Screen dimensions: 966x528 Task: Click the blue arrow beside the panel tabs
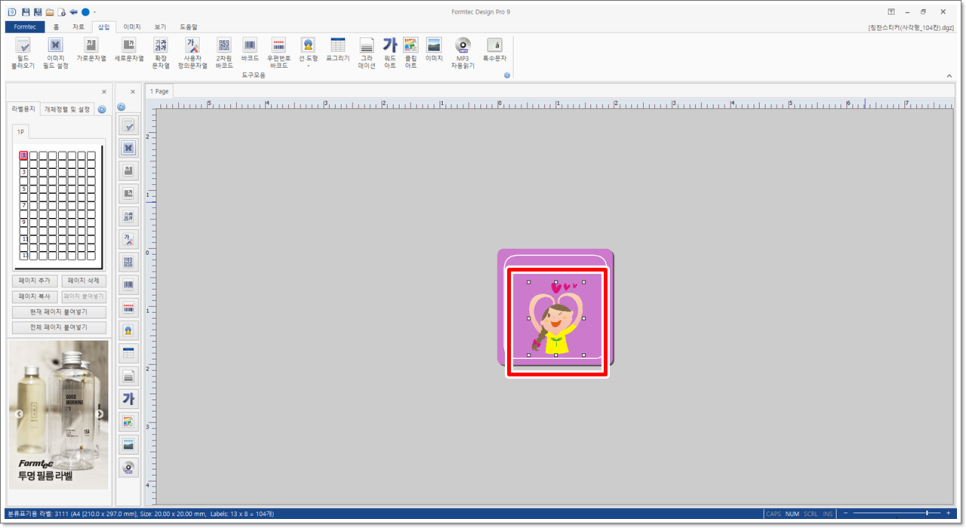click(102, 110)
